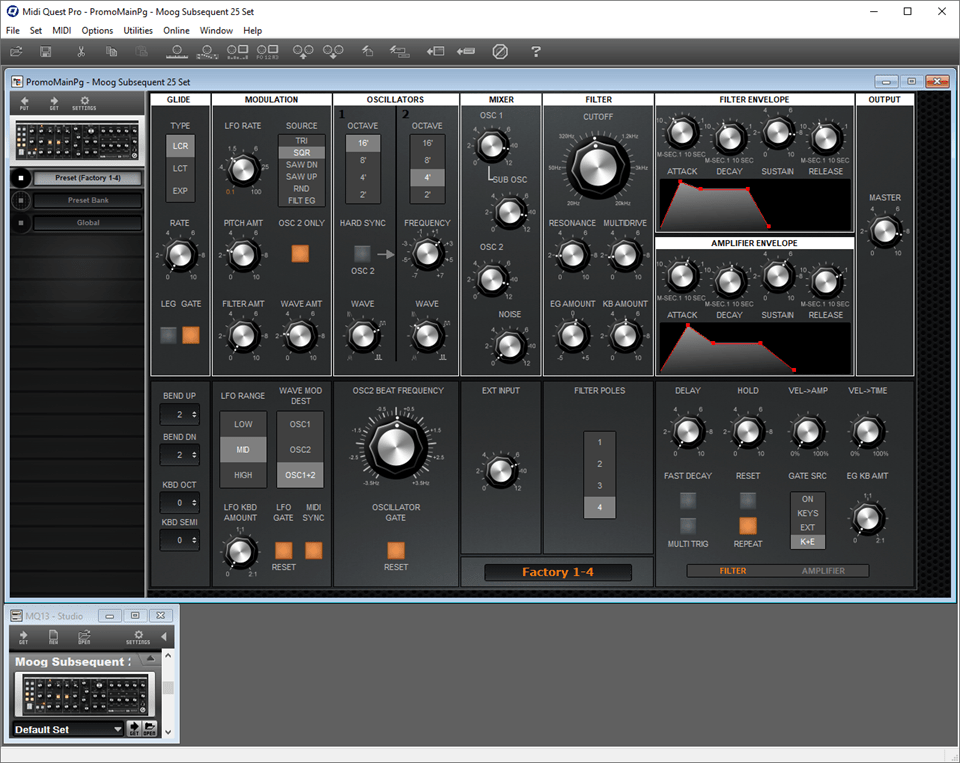Click the Open file toolbar icon
This screenshot has width=960, height=763.
click(x=16, y=51)
